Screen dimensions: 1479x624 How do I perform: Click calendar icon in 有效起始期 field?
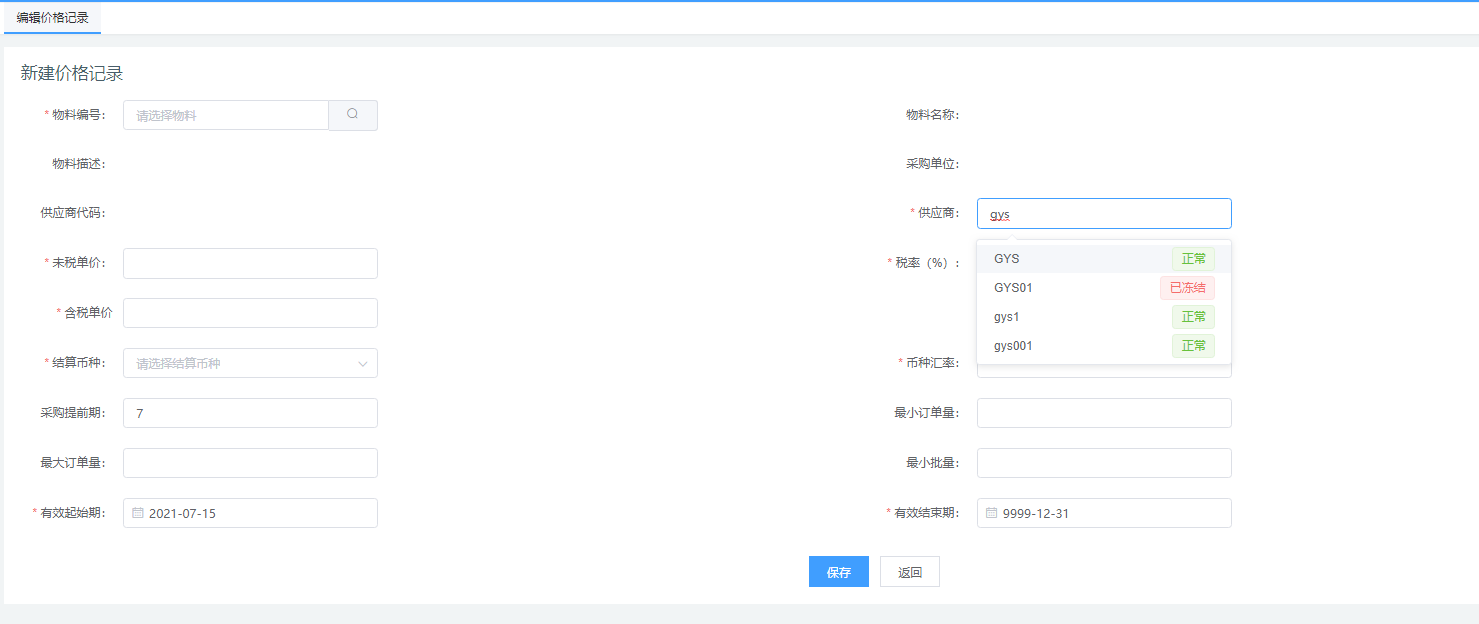pos(138,513)
